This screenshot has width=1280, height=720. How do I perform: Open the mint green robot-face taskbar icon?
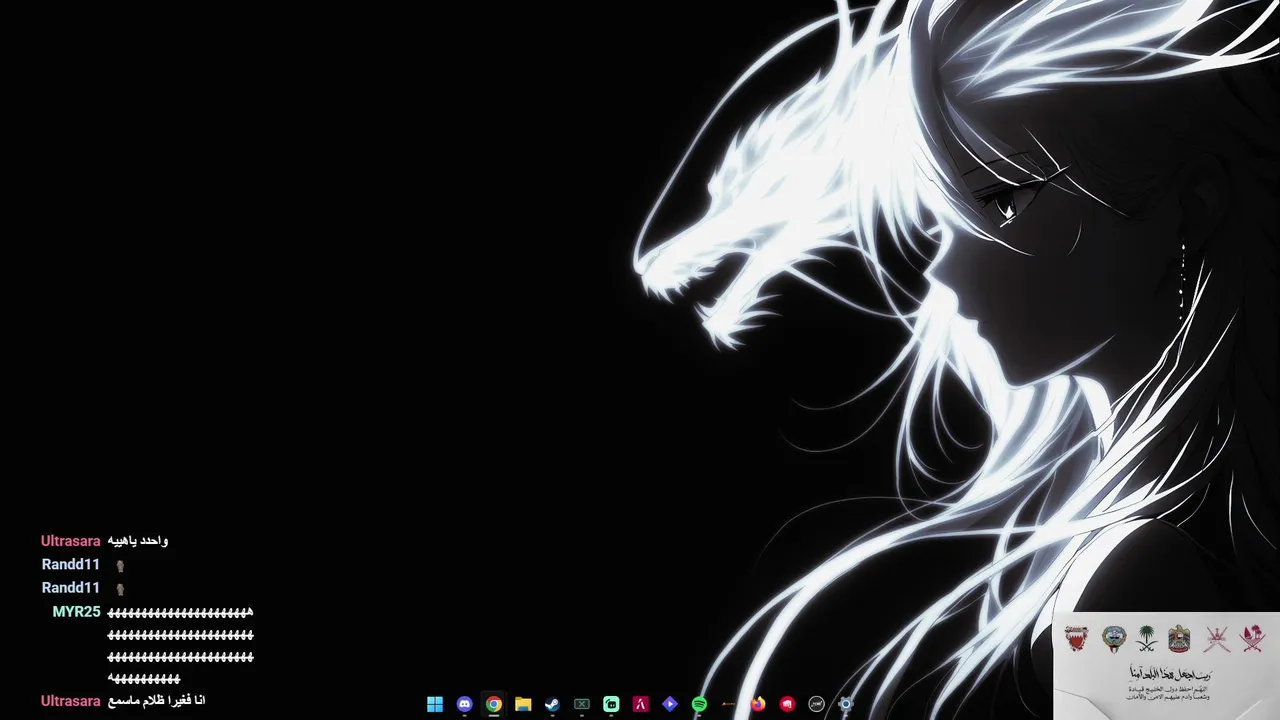point(611,704)
